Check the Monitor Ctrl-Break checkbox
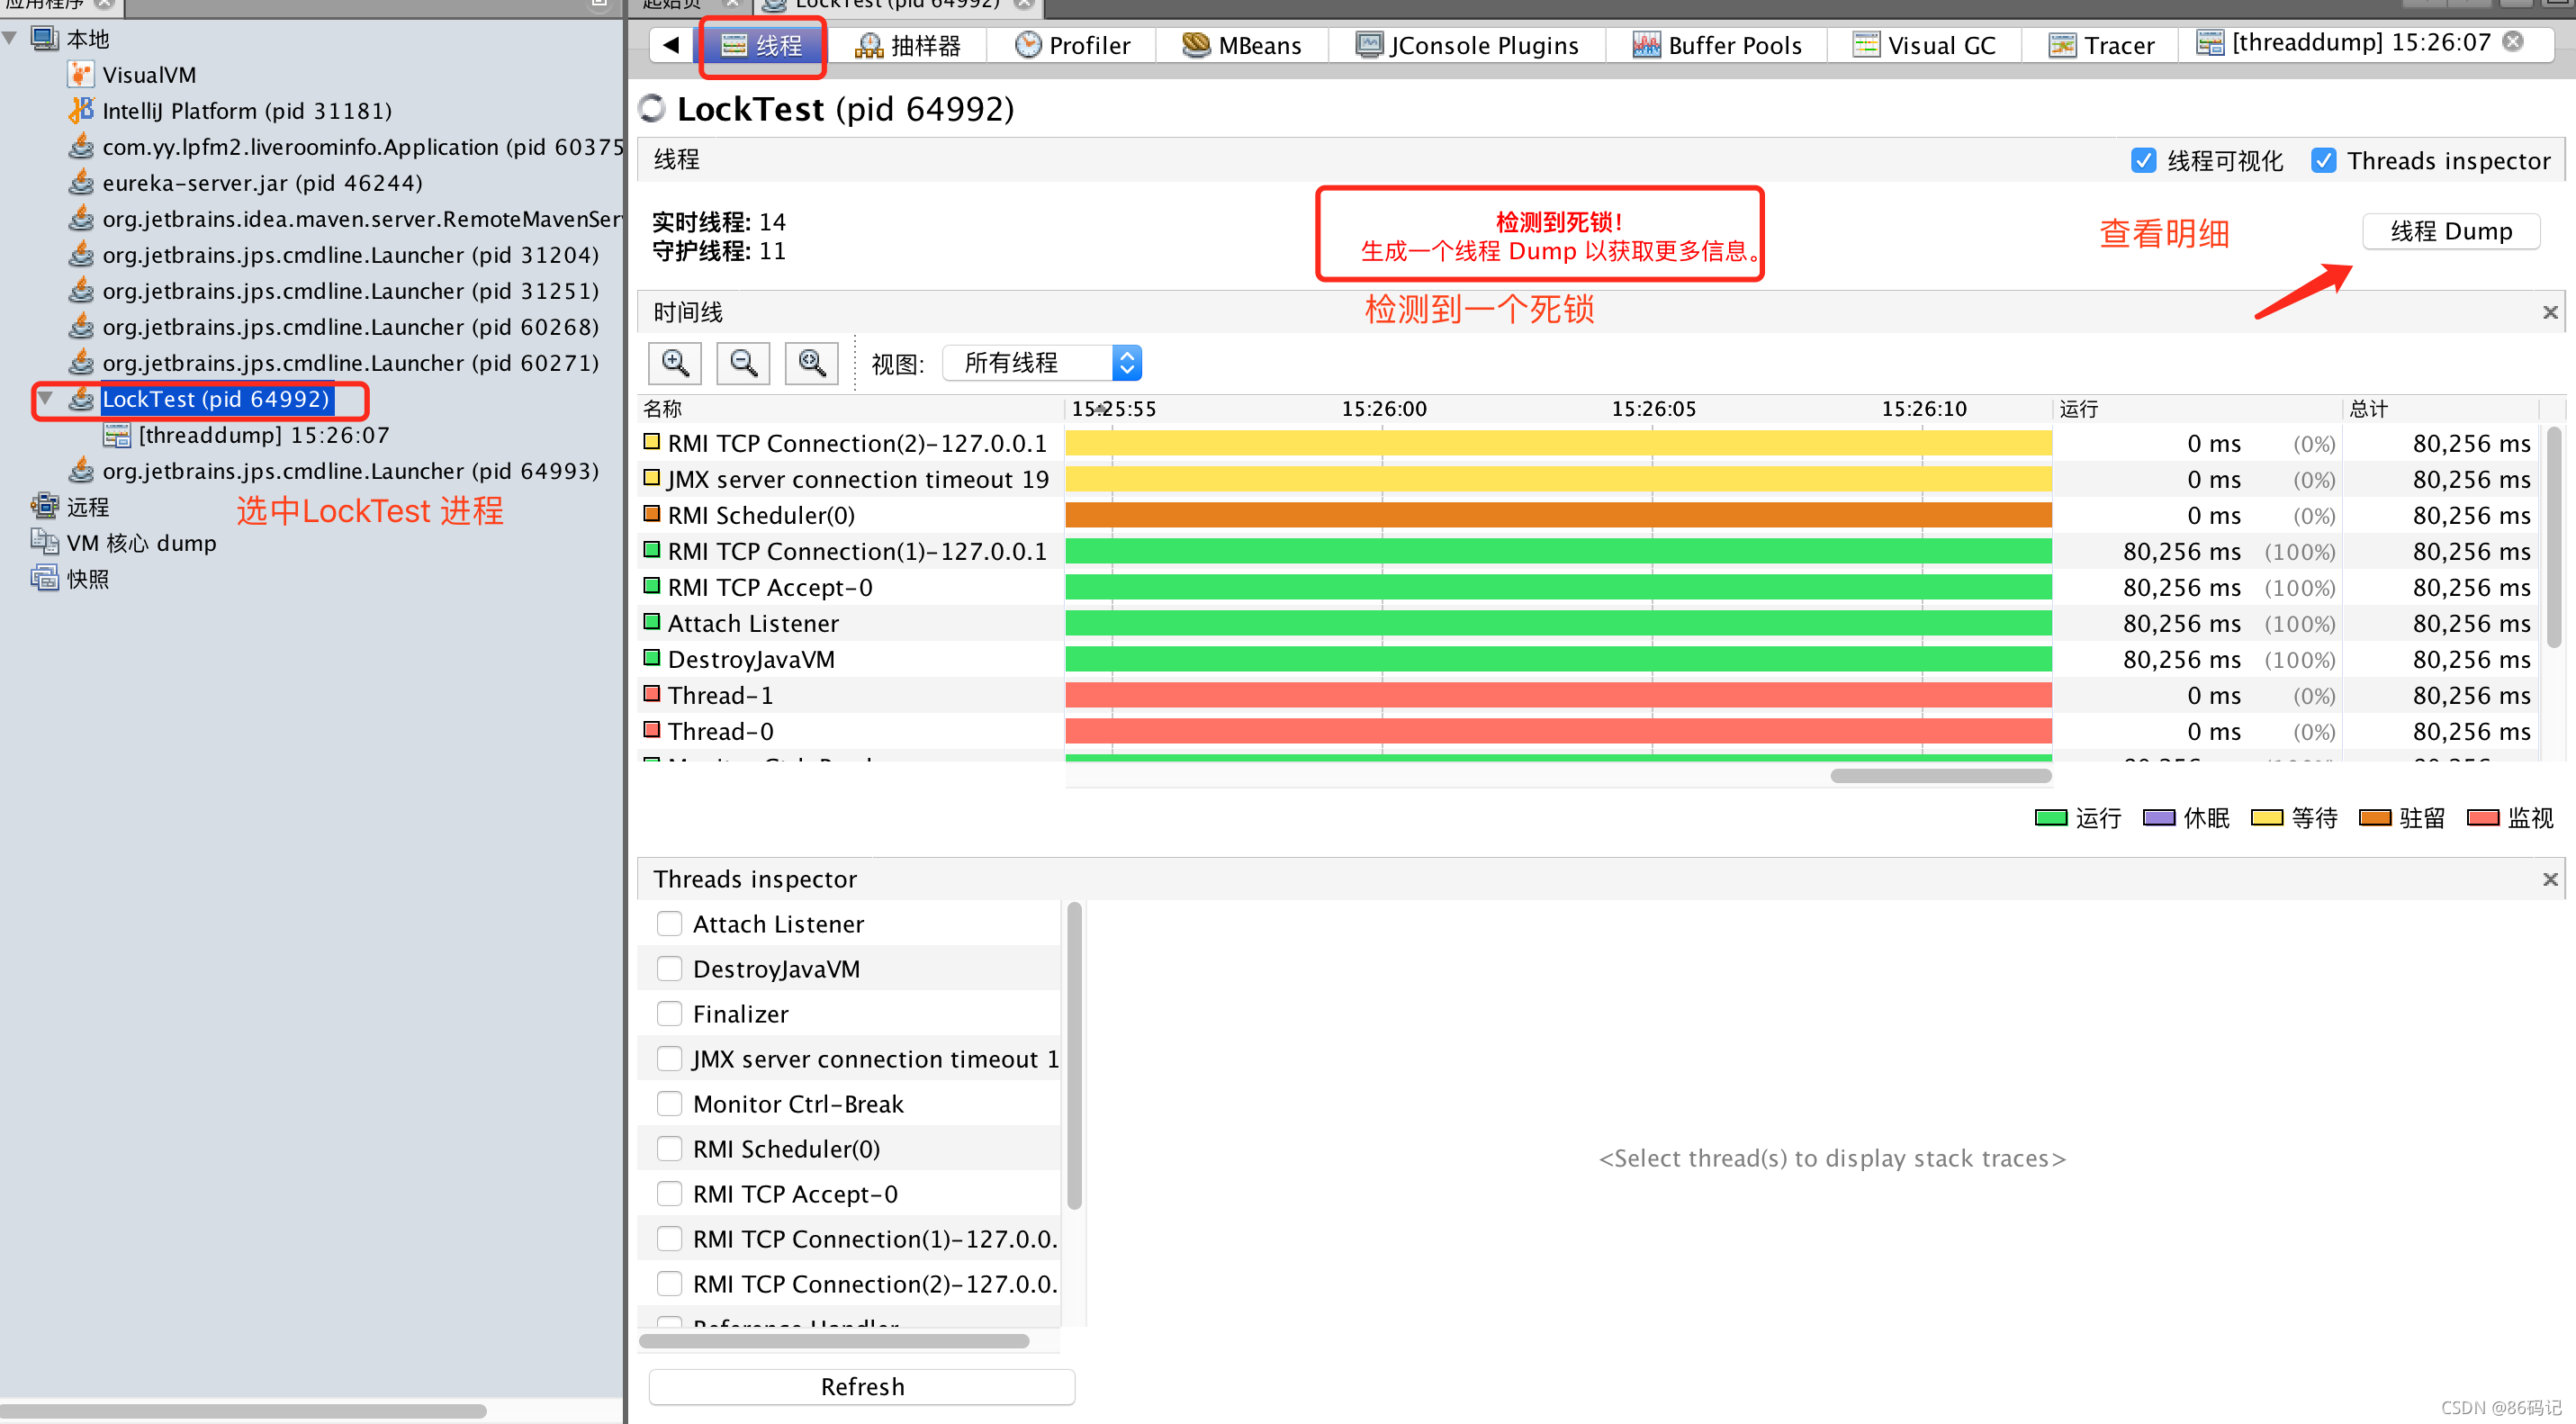This screenshot has height=1424, width=2576. (669, 1103)
